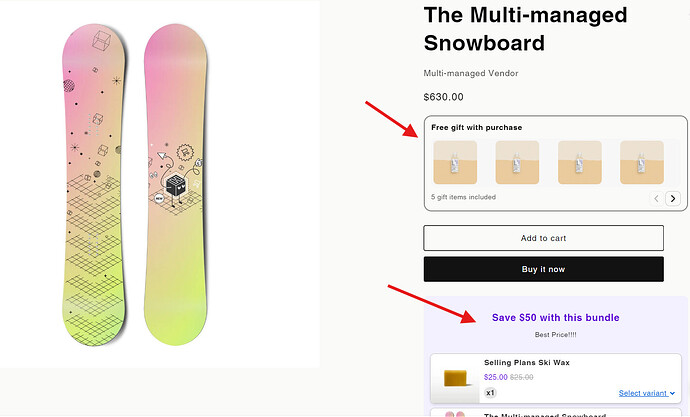Click the third free gift thumbnail
This screenshot has height=417, width=690.
point(579,161)
